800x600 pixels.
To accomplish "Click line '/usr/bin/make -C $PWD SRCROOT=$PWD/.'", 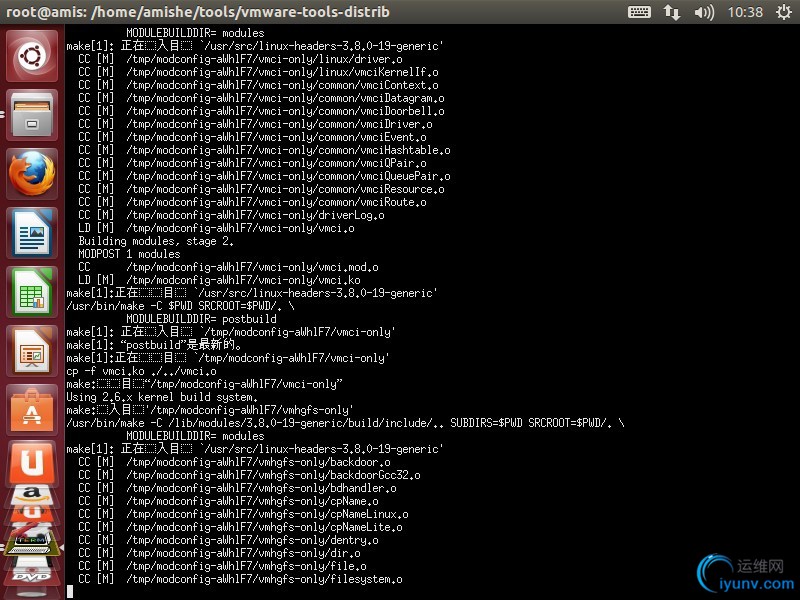I will (x=180, y=306).
